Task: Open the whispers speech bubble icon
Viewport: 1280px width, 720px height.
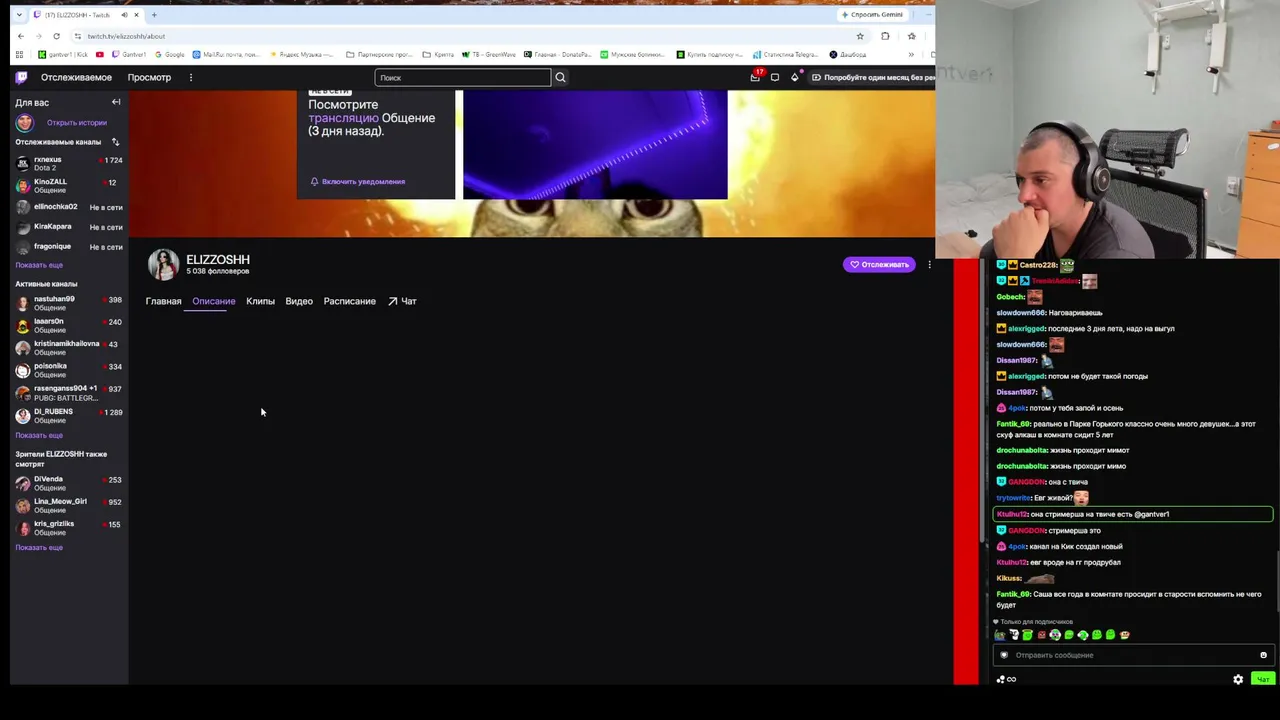Action: point(775,77)
